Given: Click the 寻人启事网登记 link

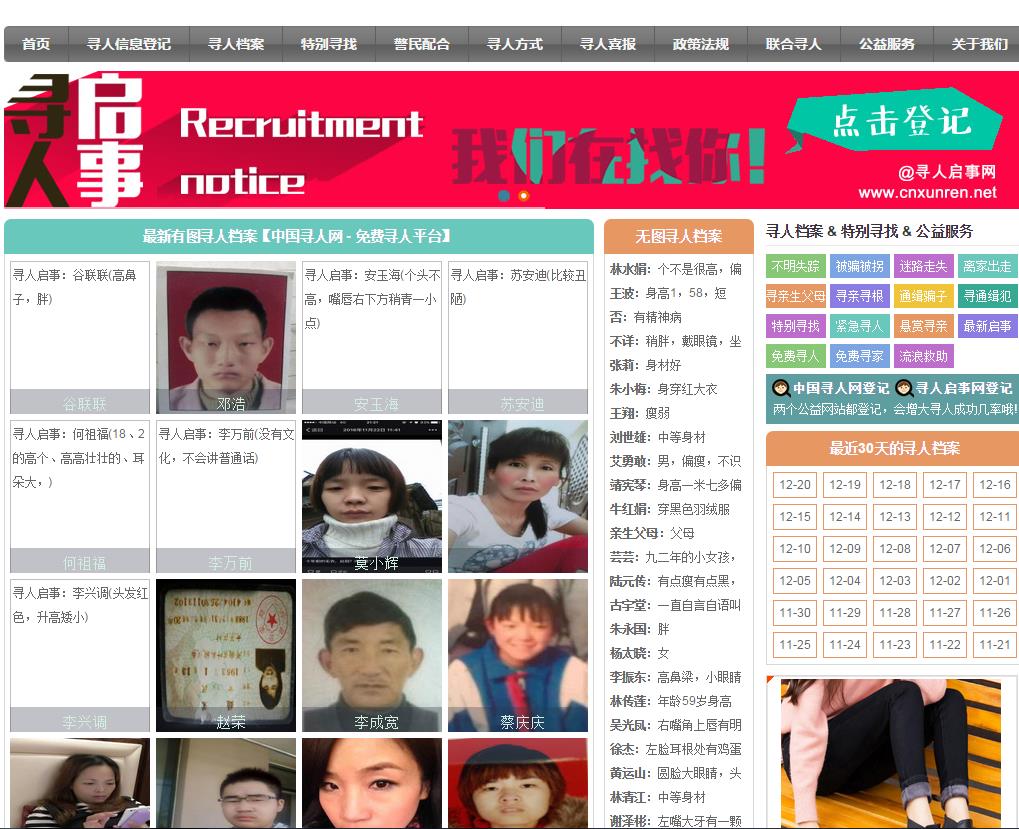Looking at the screenshot, I should 954,389.
